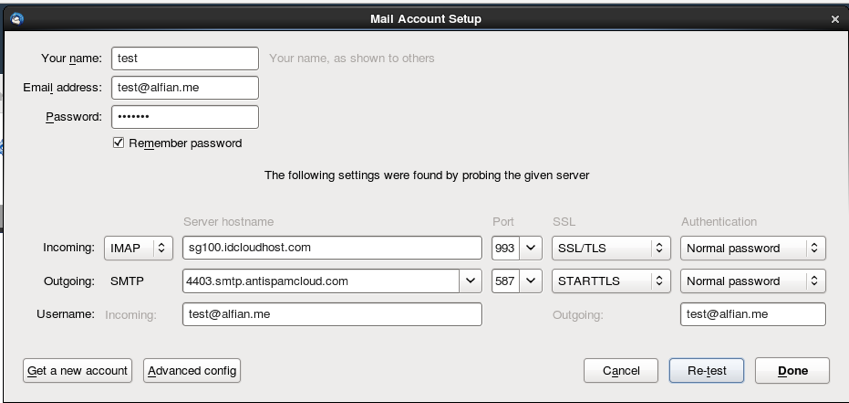Click the outgoing username field
The height and width of the screenshot is (403, 849).
coord(753,314)
